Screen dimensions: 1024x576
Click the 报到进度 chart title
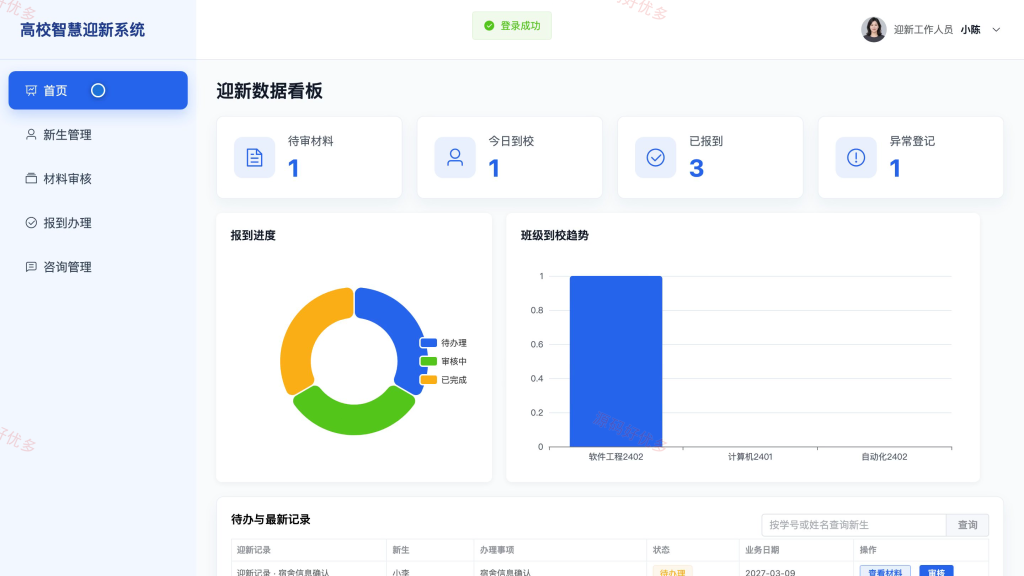(x=253, y=235)
